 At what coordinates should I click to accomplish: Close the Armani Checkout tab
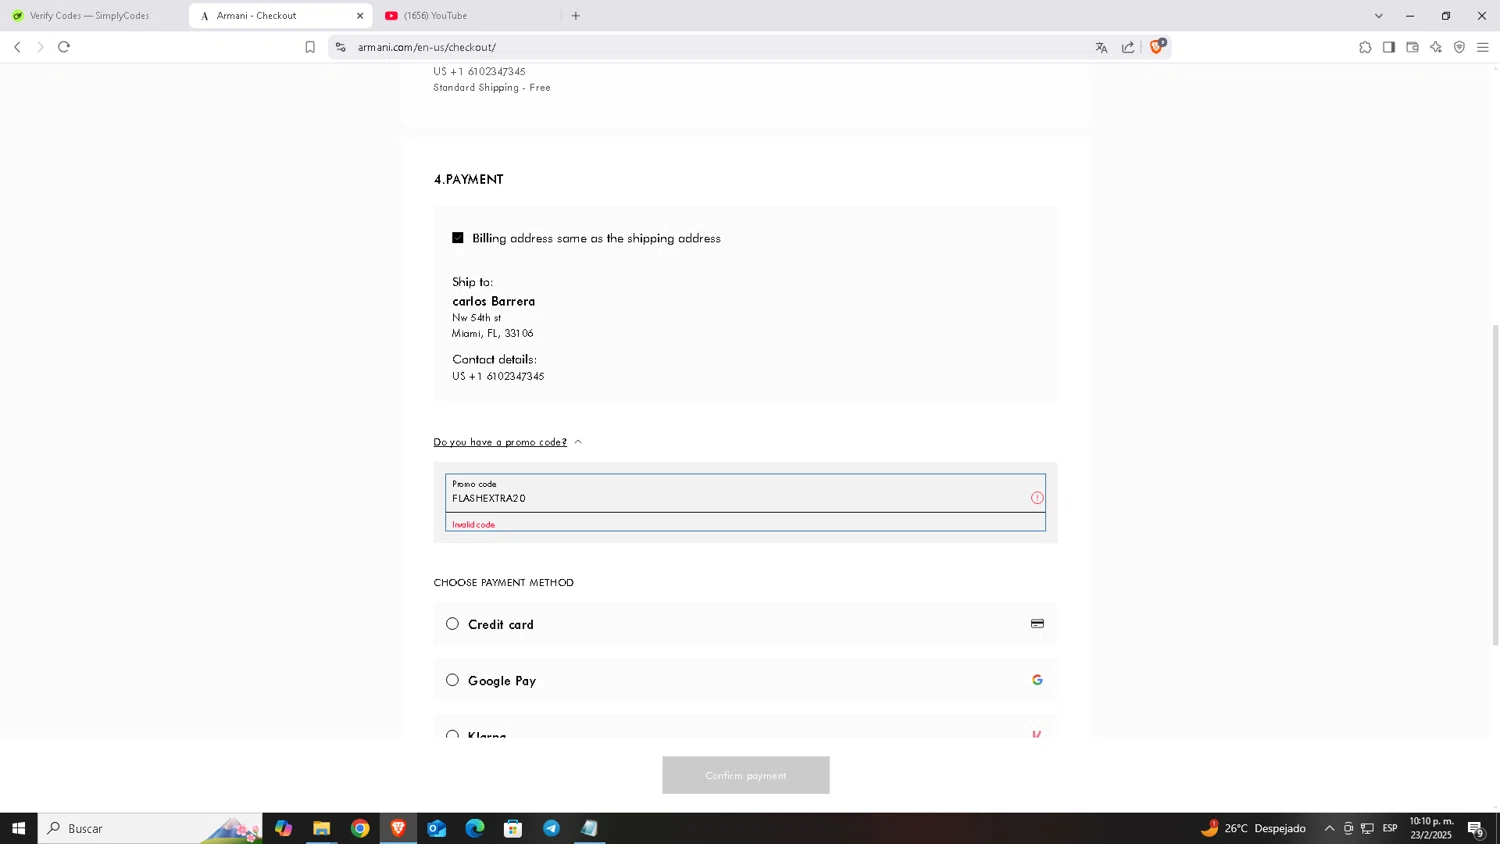[360, 16]
